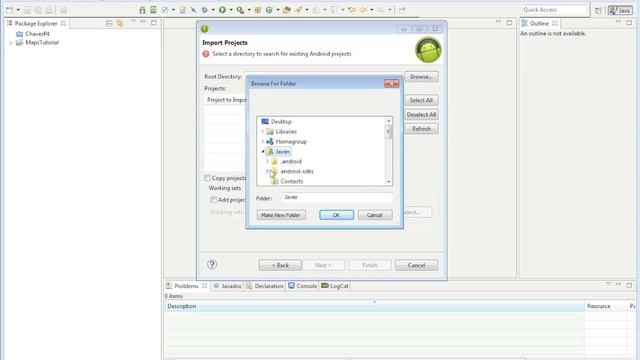Click the Select All button
The width and height of the screenshot is (640, 360).
click(421, 100)
